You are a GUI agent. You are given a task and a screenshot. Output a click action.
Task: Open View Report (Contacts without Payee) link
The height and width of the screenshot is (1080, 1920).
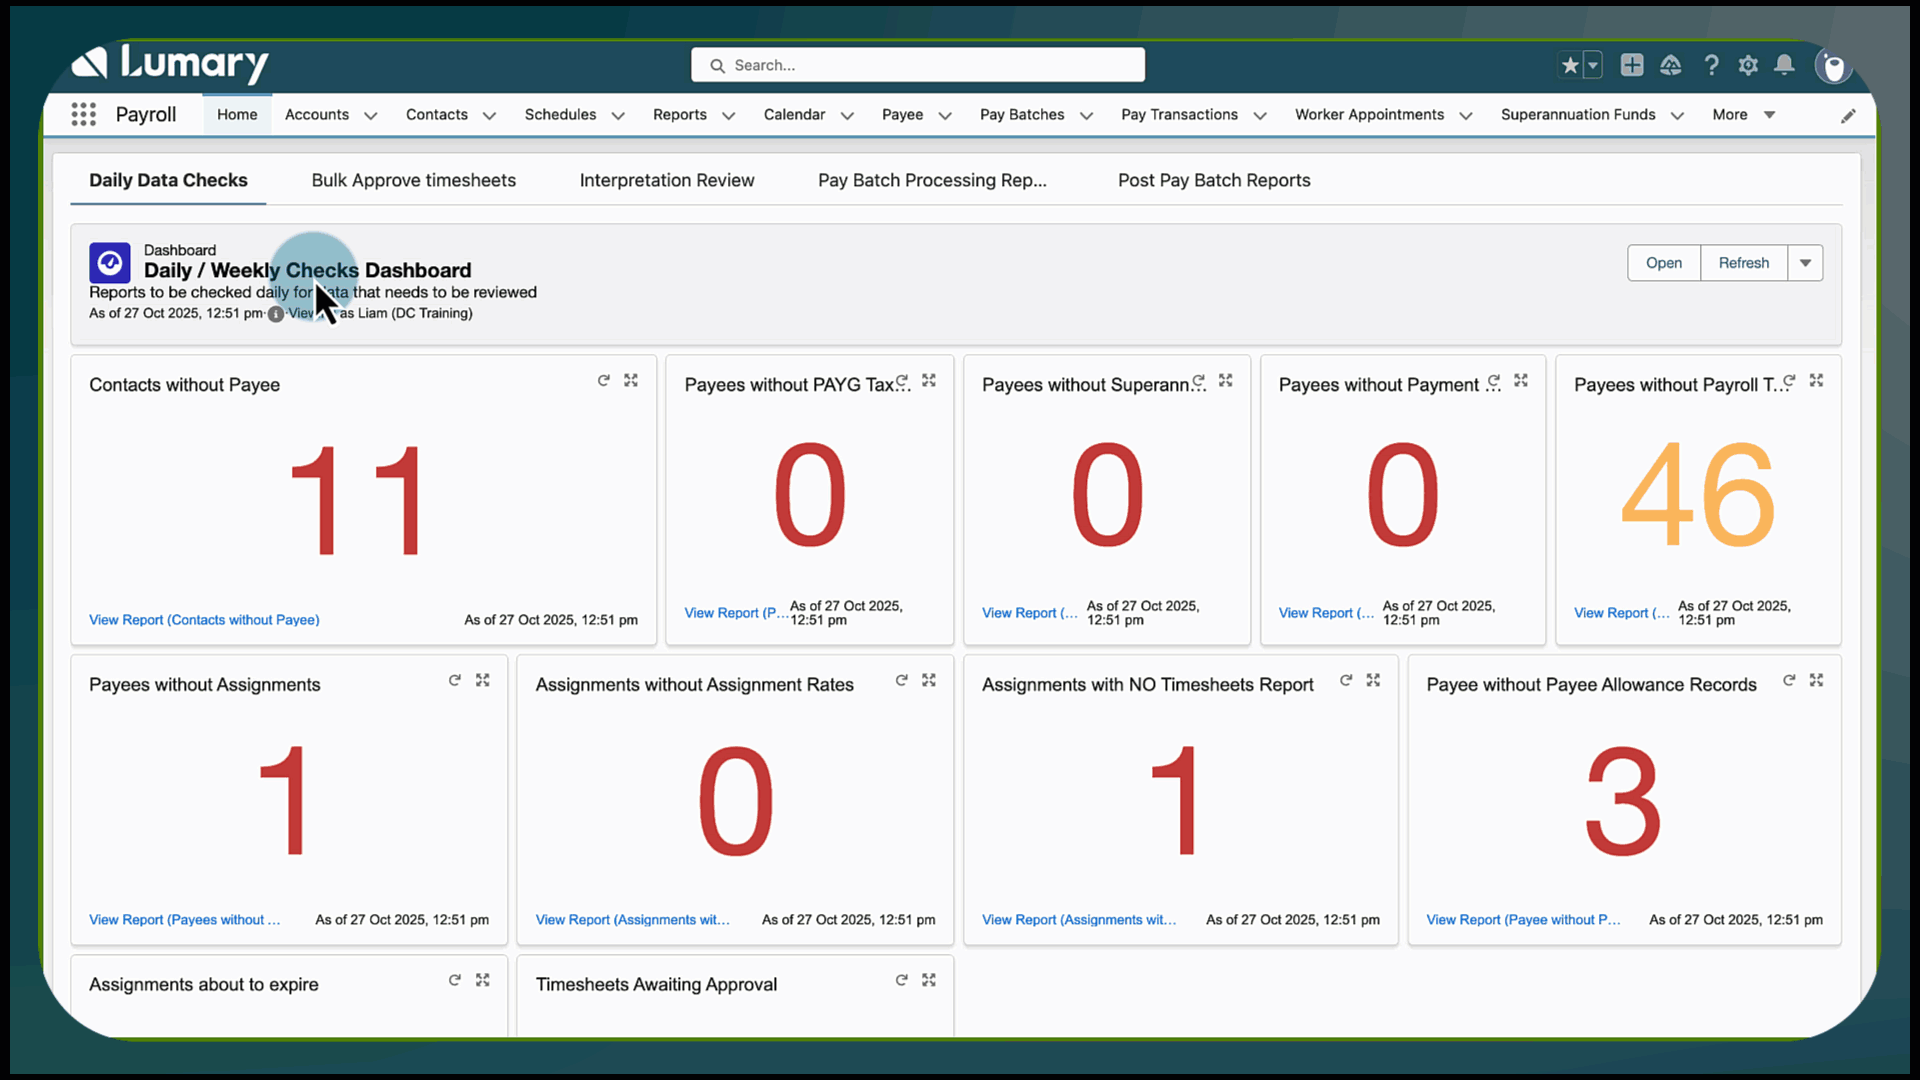204,620
